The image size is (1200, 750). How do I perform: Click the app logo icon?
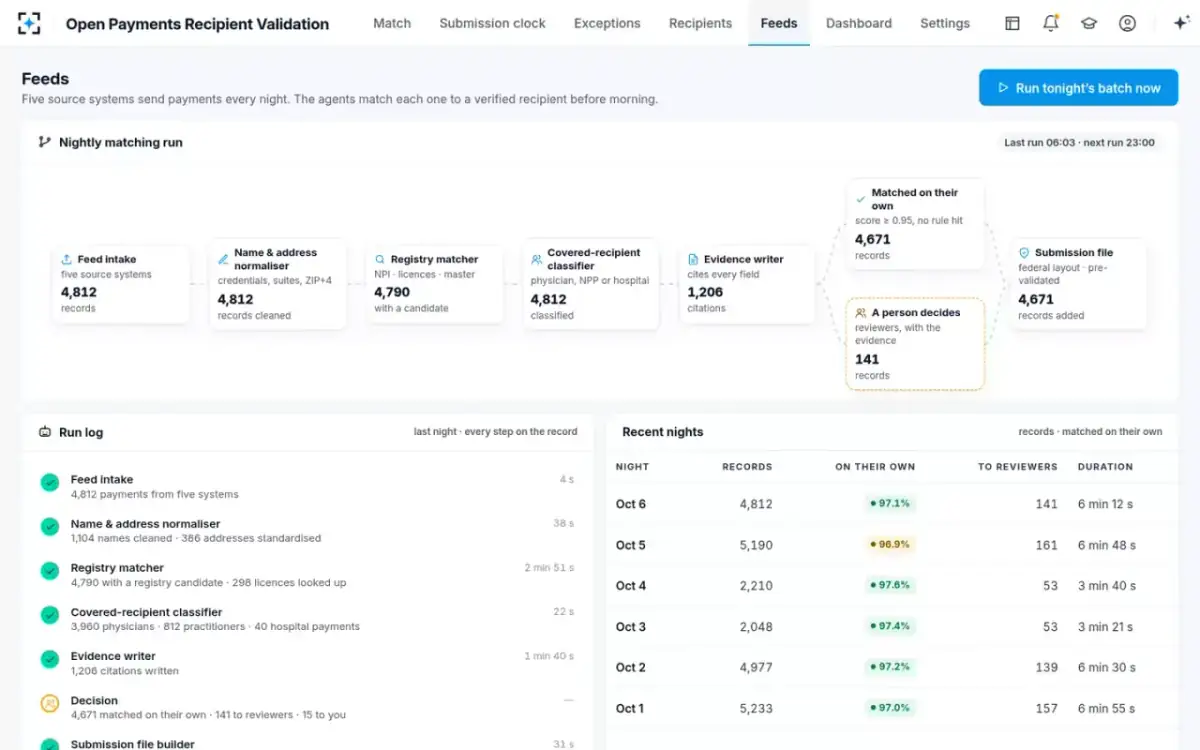click(30, 23)
